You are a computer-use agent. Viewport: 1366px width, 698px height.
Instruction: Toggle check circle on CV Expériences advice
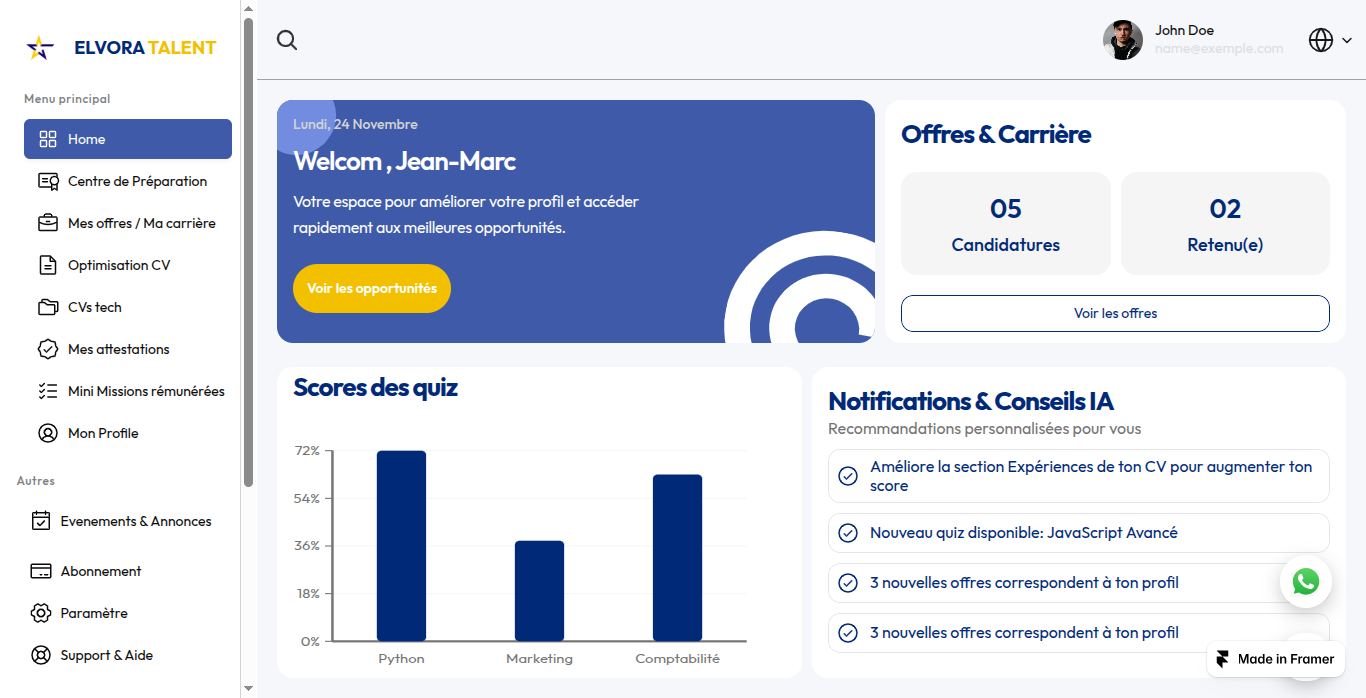[x=848, y=476]
